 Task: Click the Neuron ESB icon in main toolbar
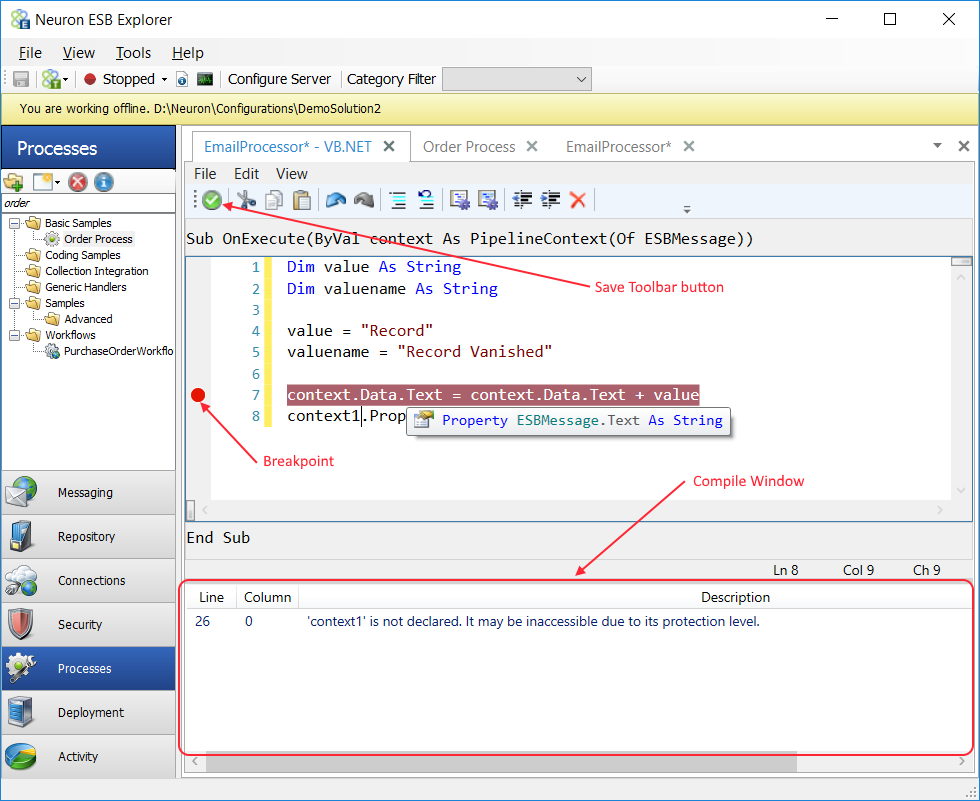pos(51,79)
